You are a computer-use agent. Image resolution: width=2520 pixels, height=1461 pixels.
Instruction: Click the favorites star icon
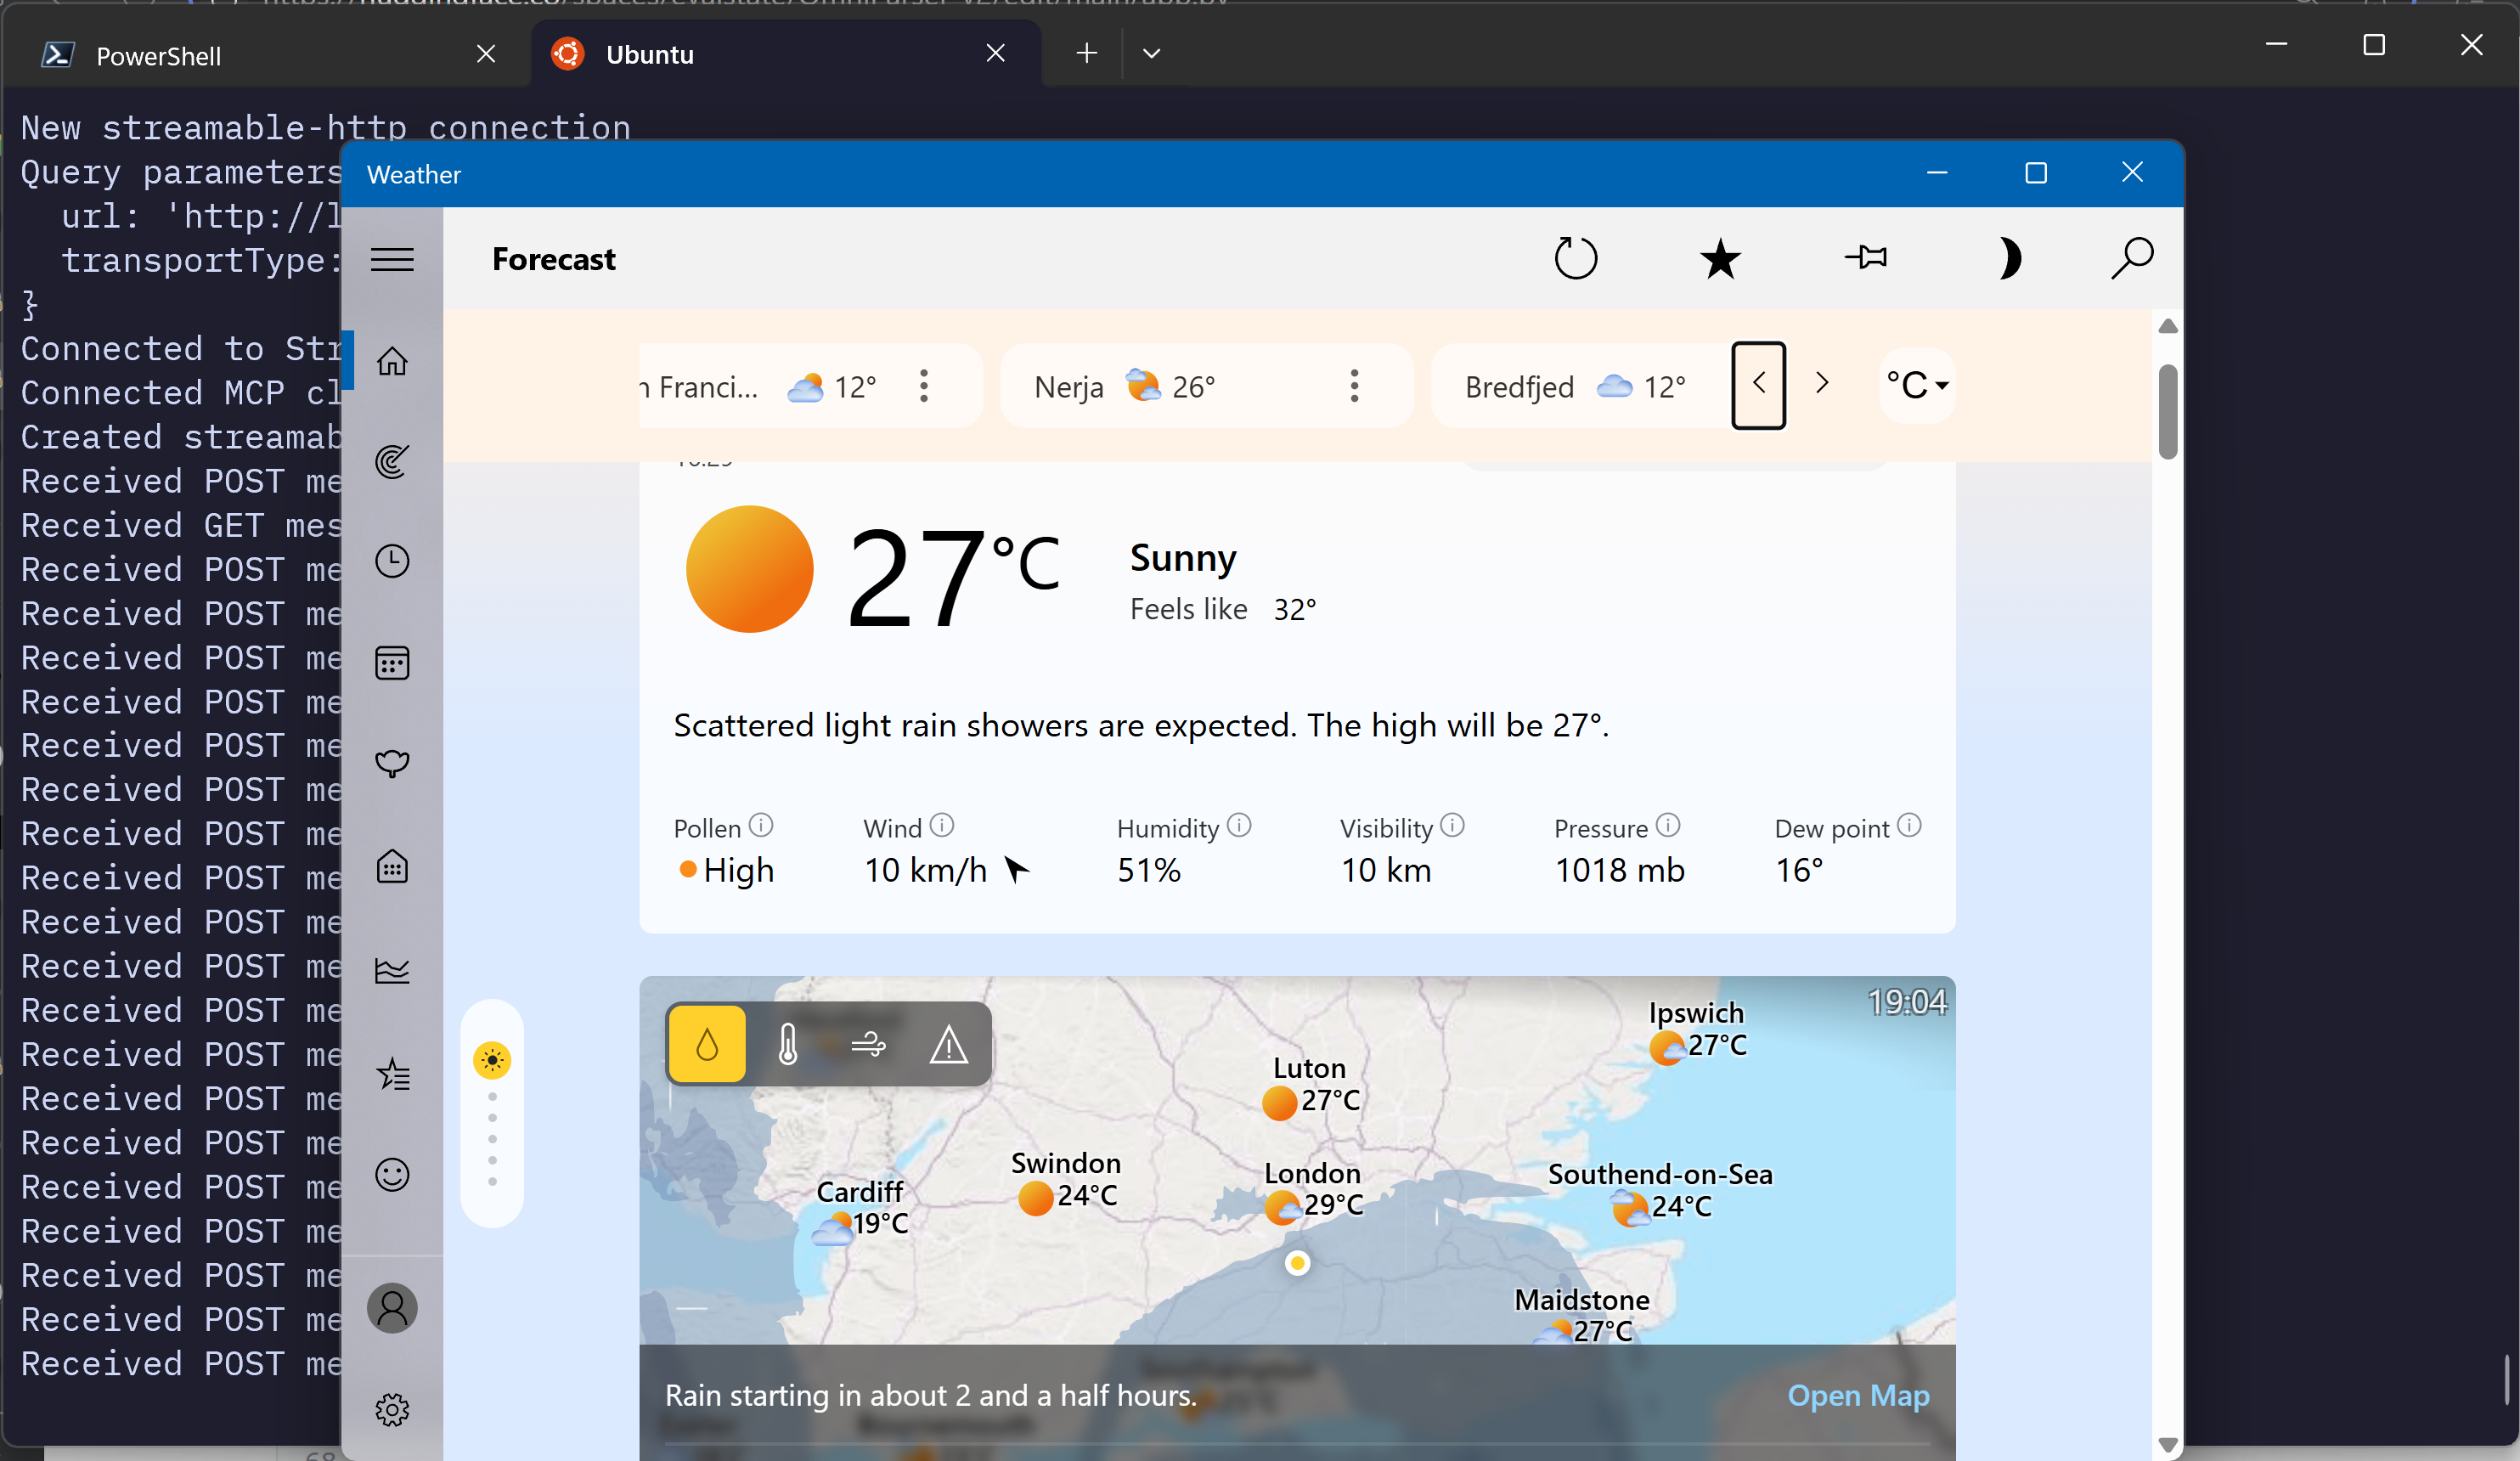1720,259
